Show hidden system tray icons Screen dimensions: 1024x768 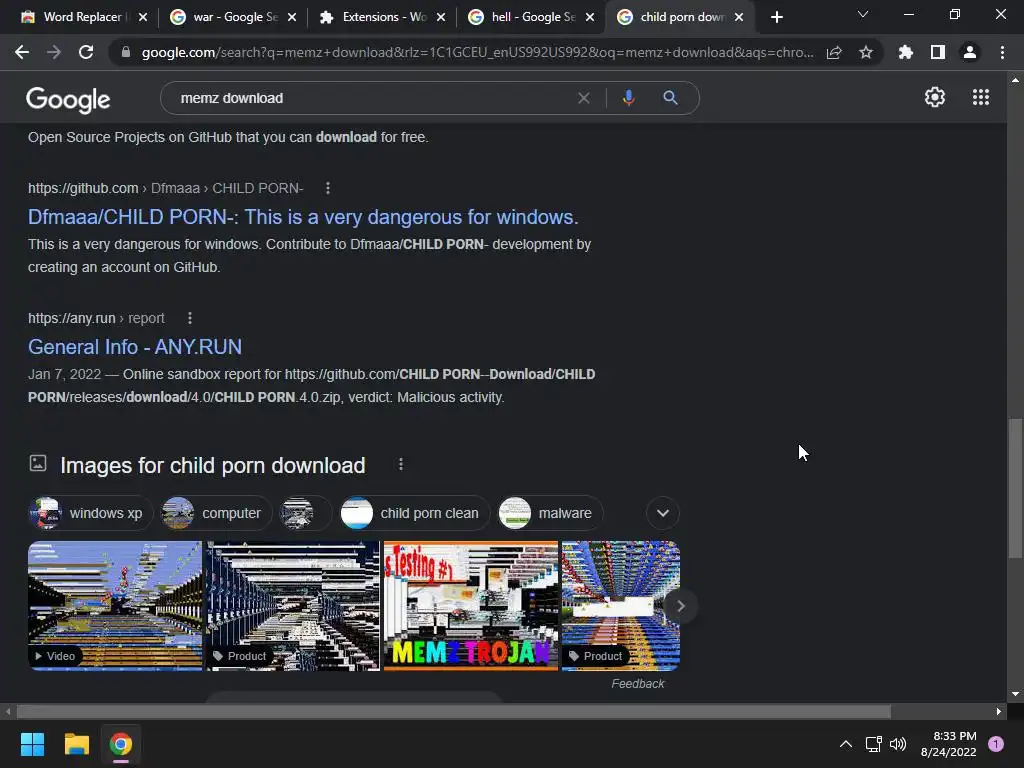[x=846, y=744]
